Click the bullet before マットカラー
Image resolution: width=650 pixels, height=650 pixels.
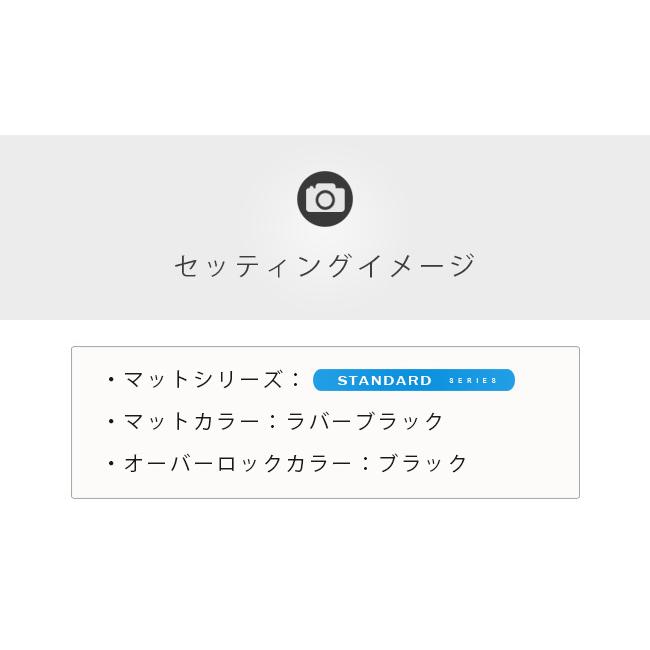[111, 422]
